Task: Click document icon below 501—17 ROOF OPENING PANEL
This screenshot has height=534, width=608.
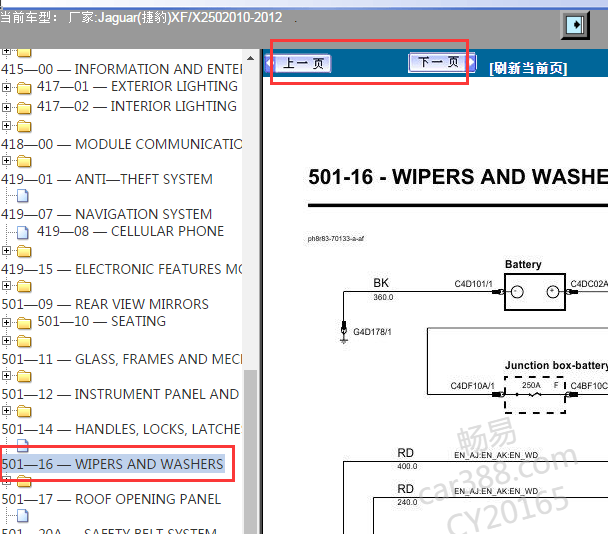Action: click(x=22, y=516)
